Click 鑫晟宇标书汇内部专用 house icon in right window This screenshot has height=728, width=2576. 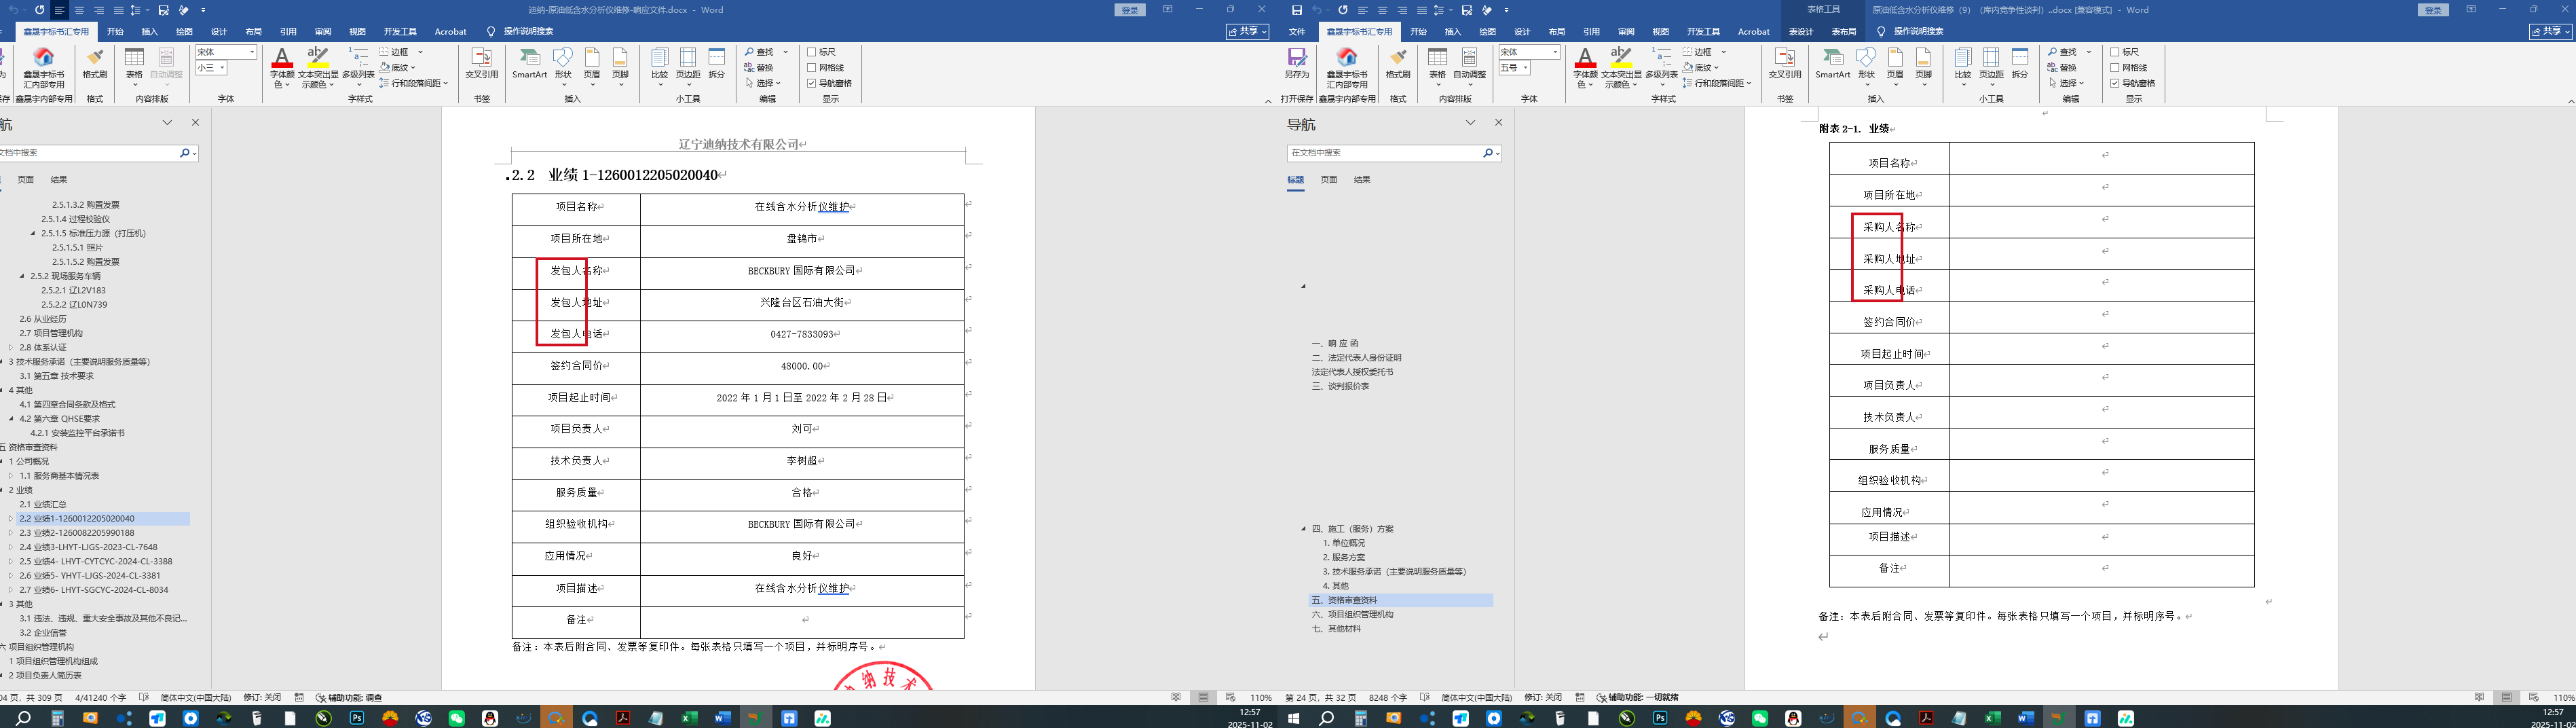click(x=1347, y=66)
